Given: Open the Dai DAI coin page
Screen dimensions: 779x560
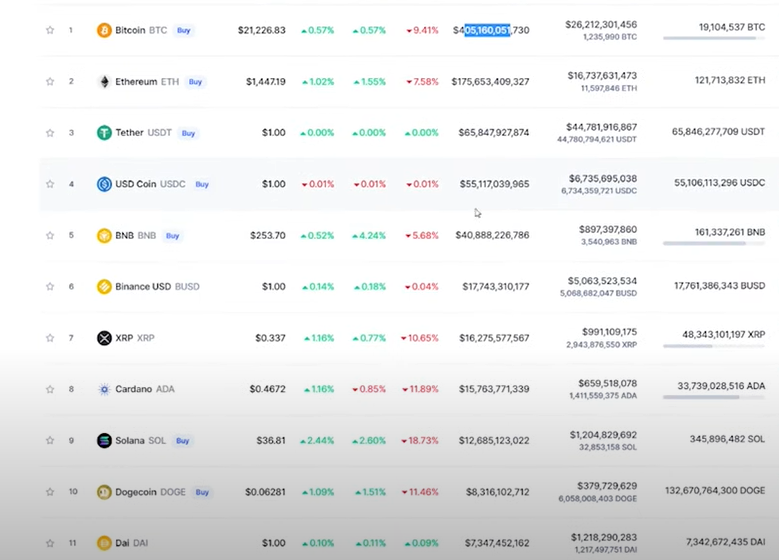Looking at the screenshot, I should coord(132,543).
